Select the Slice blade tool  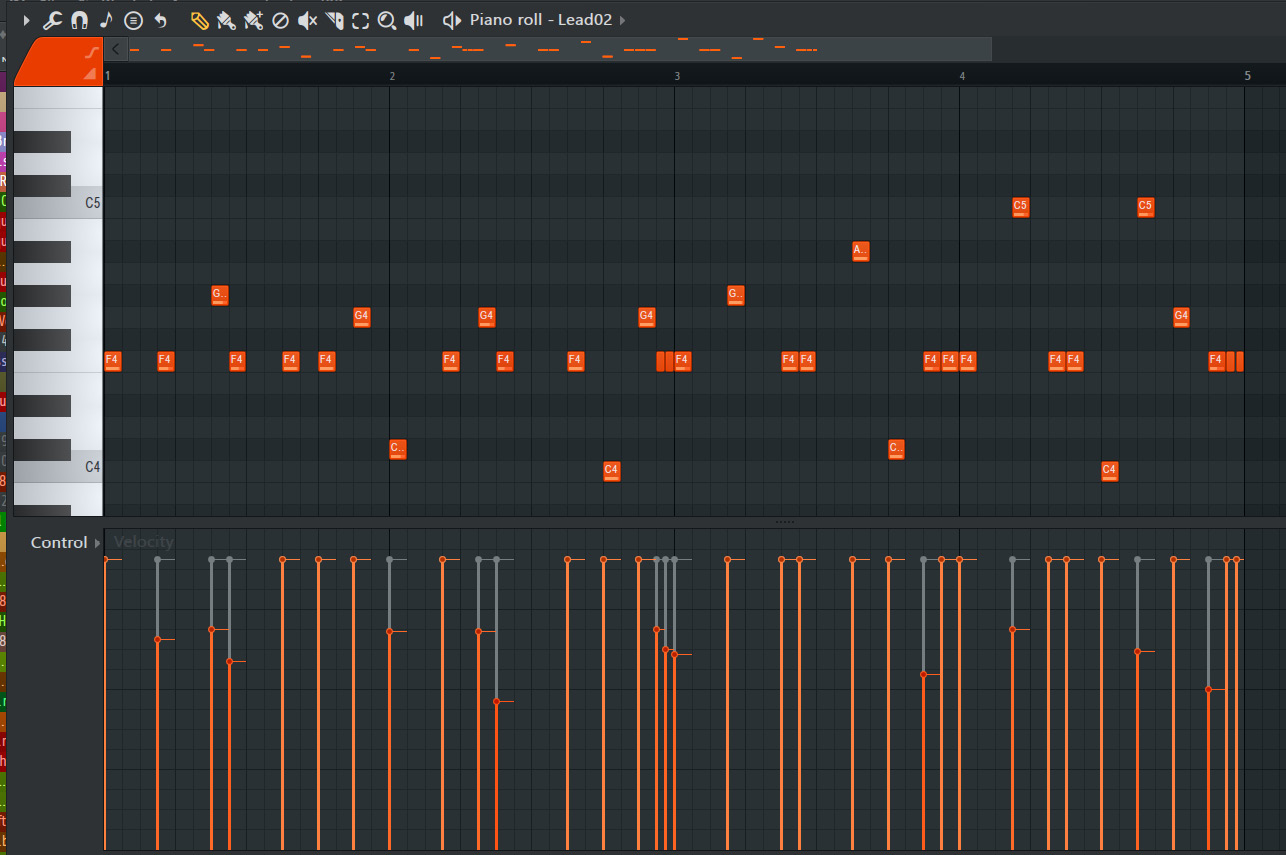pos(335,20)
